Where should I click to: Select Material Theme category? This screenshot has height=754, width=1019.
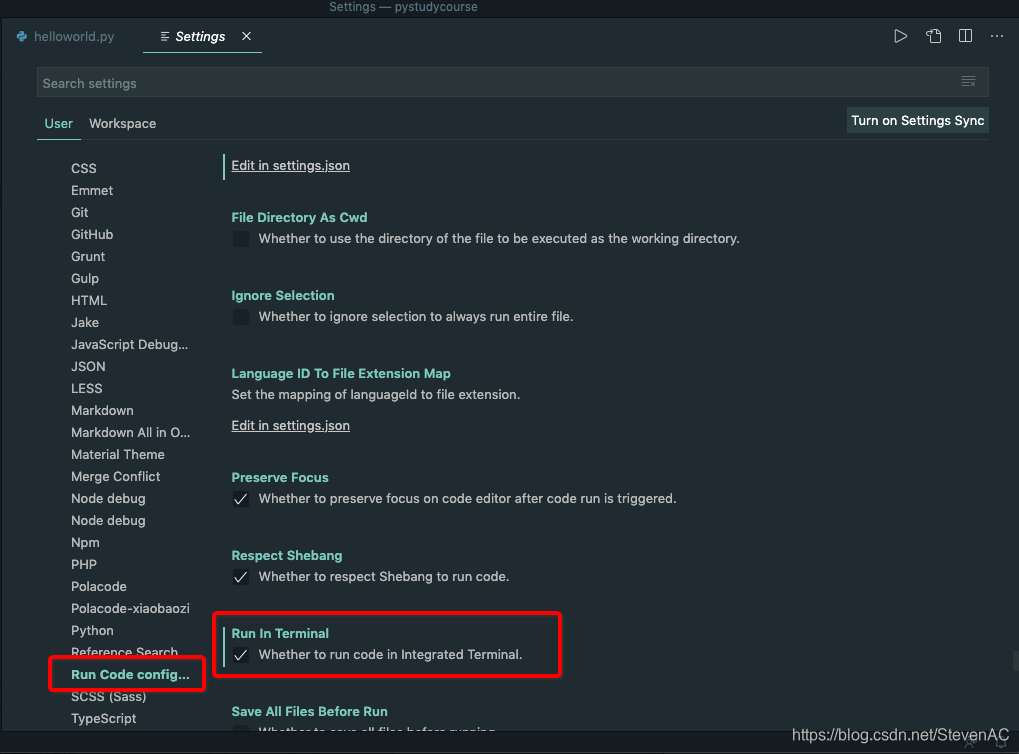(118, 454)
